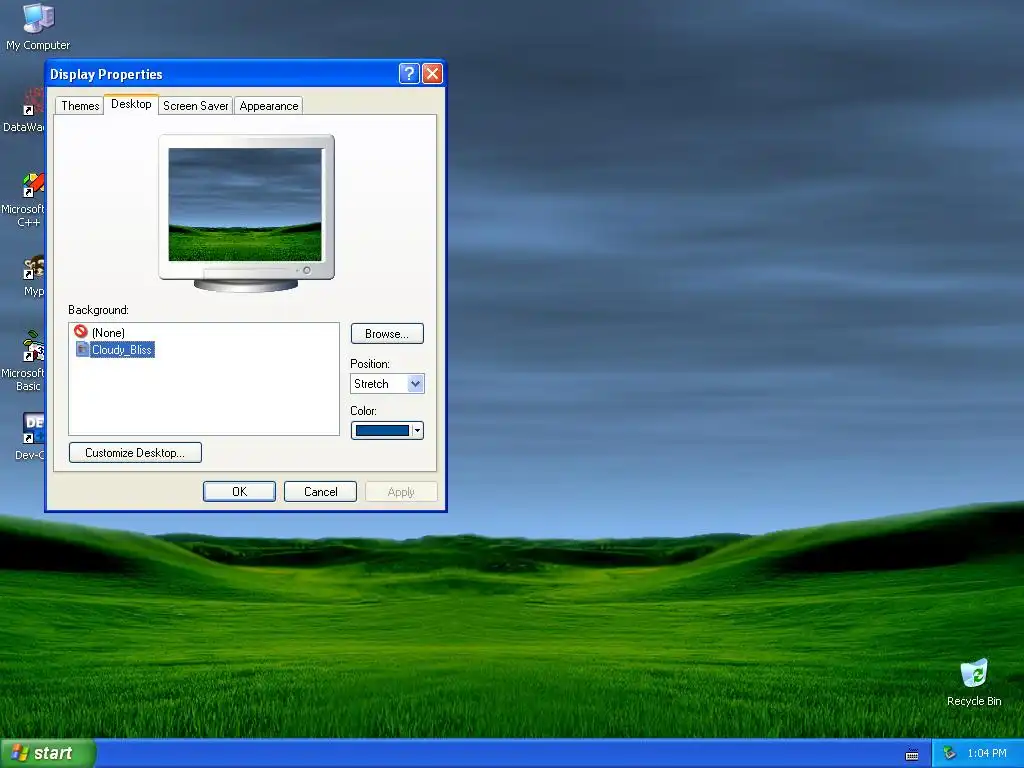Switch to the Desktop tab
Image resolution: width=1024 pixels, height=768 pixels.
131,104
